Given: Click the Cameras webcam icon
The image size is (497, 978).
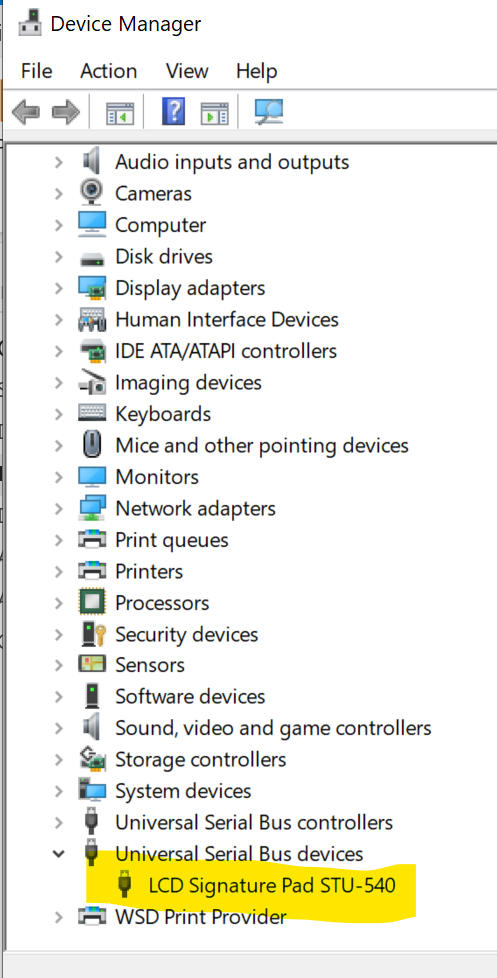Looking at the screenshot, I should [x=92, y=193].
